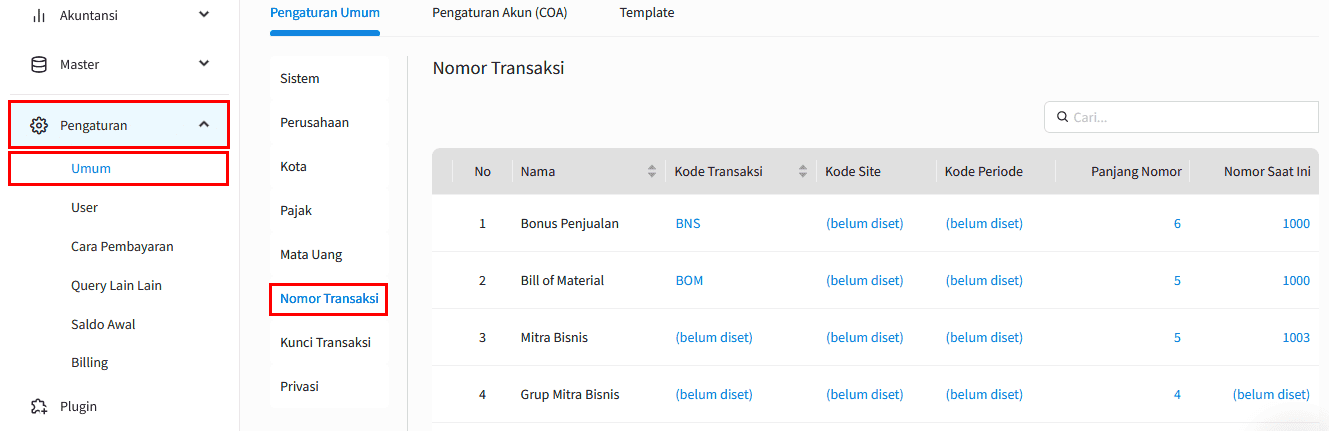Viewport: 1329px width, 431px height.
Task: Edit Mitra Bisnis current number 1003
Action: pos(1296,337)
